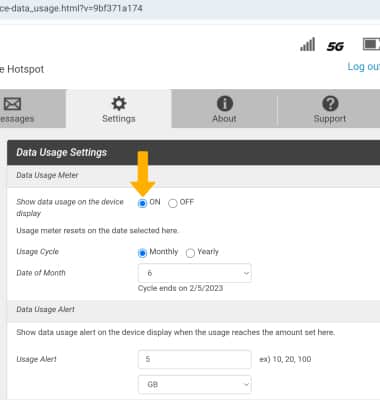
Task: Click the 'Usage Alert' label
Action: click(x=36, y=359)
